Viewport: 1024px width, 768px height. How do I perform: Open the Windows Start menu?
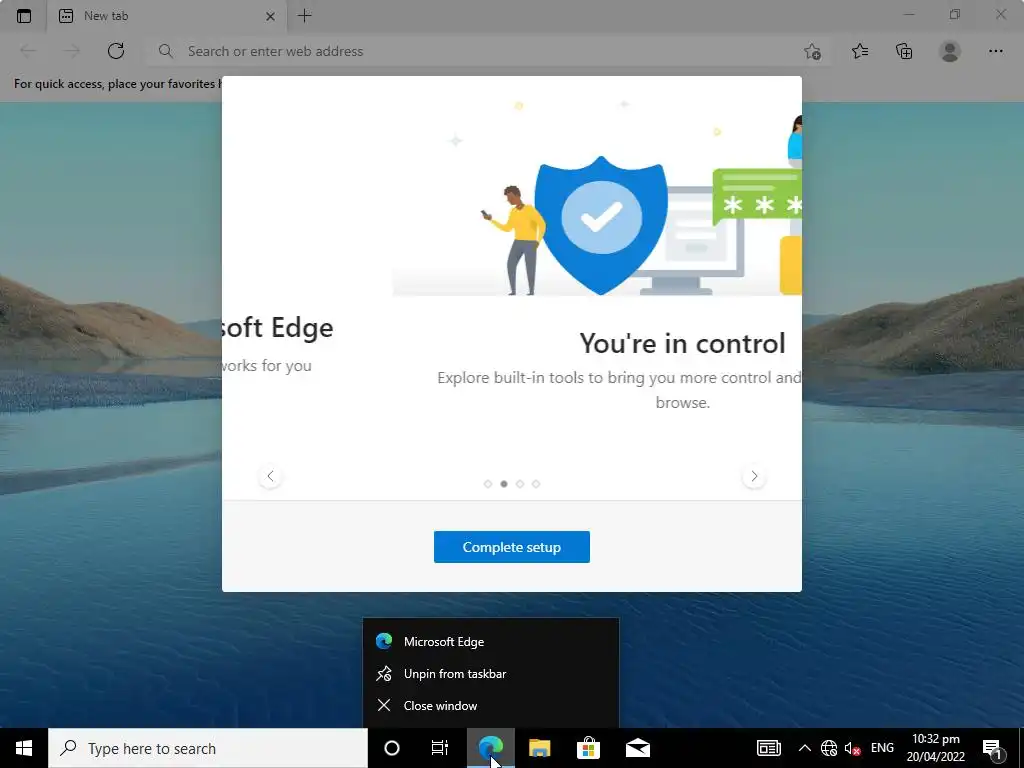point(24,748)
